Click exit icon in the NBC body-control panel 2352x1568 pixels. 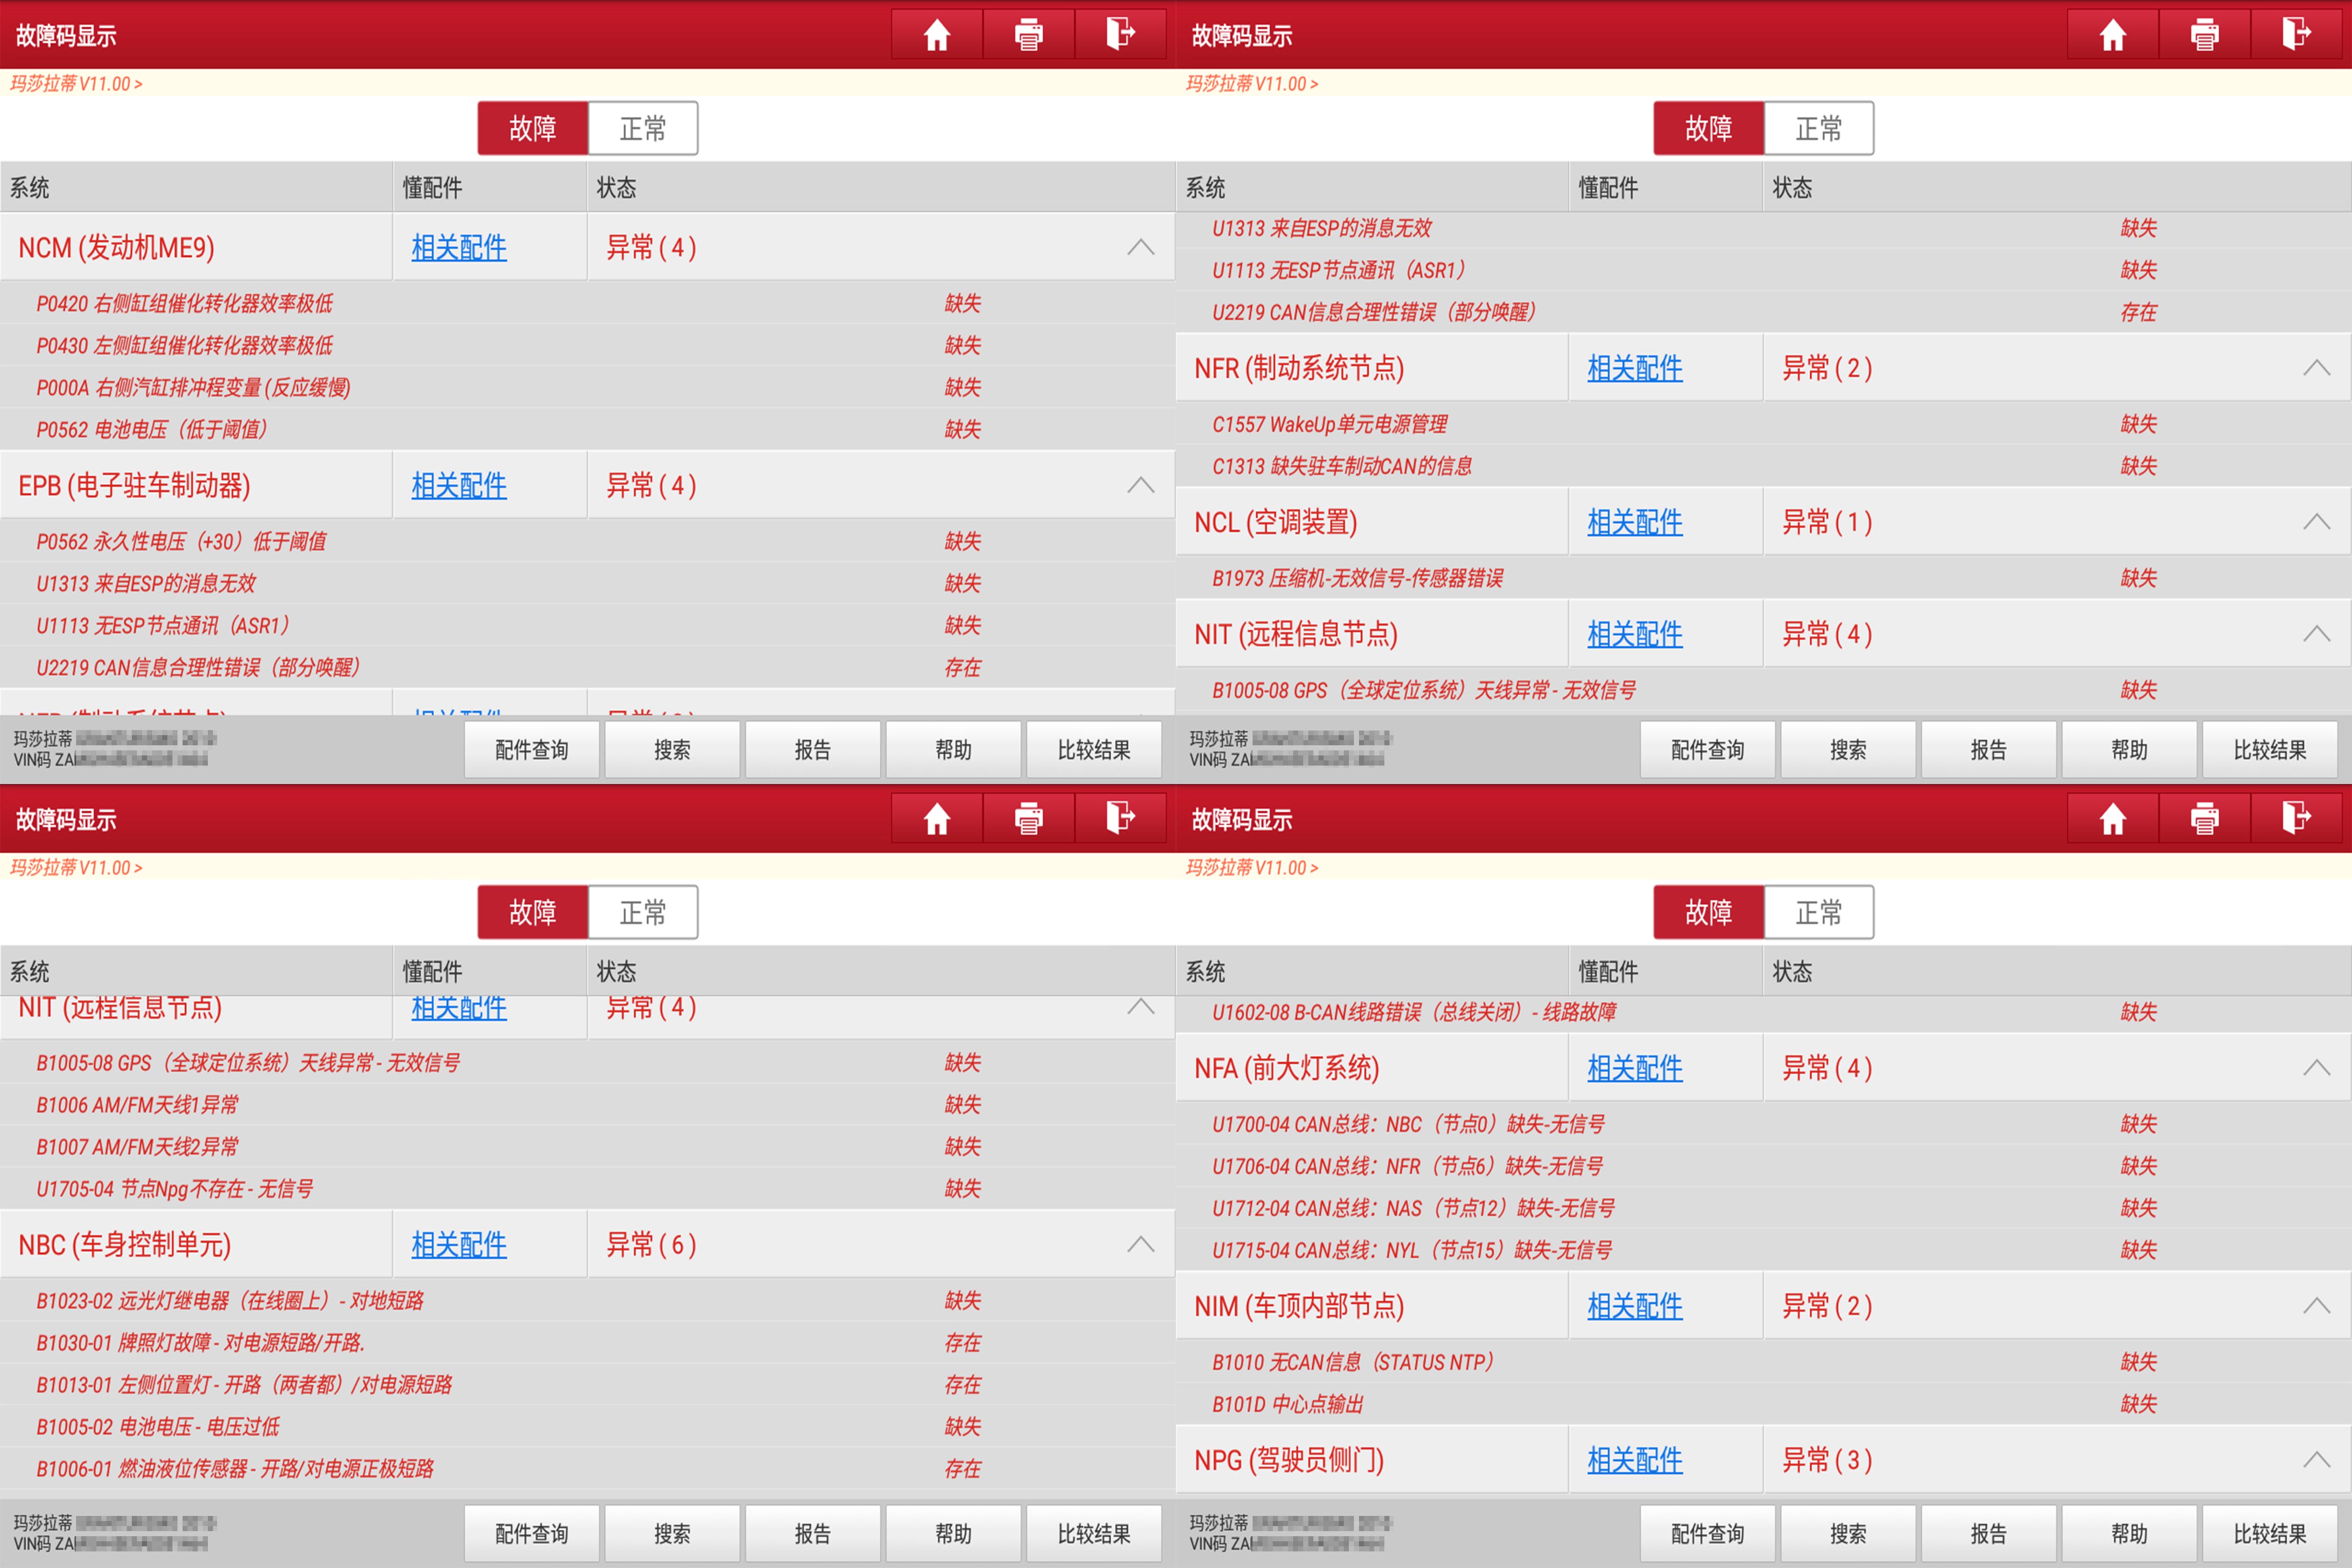point(1120,819)
